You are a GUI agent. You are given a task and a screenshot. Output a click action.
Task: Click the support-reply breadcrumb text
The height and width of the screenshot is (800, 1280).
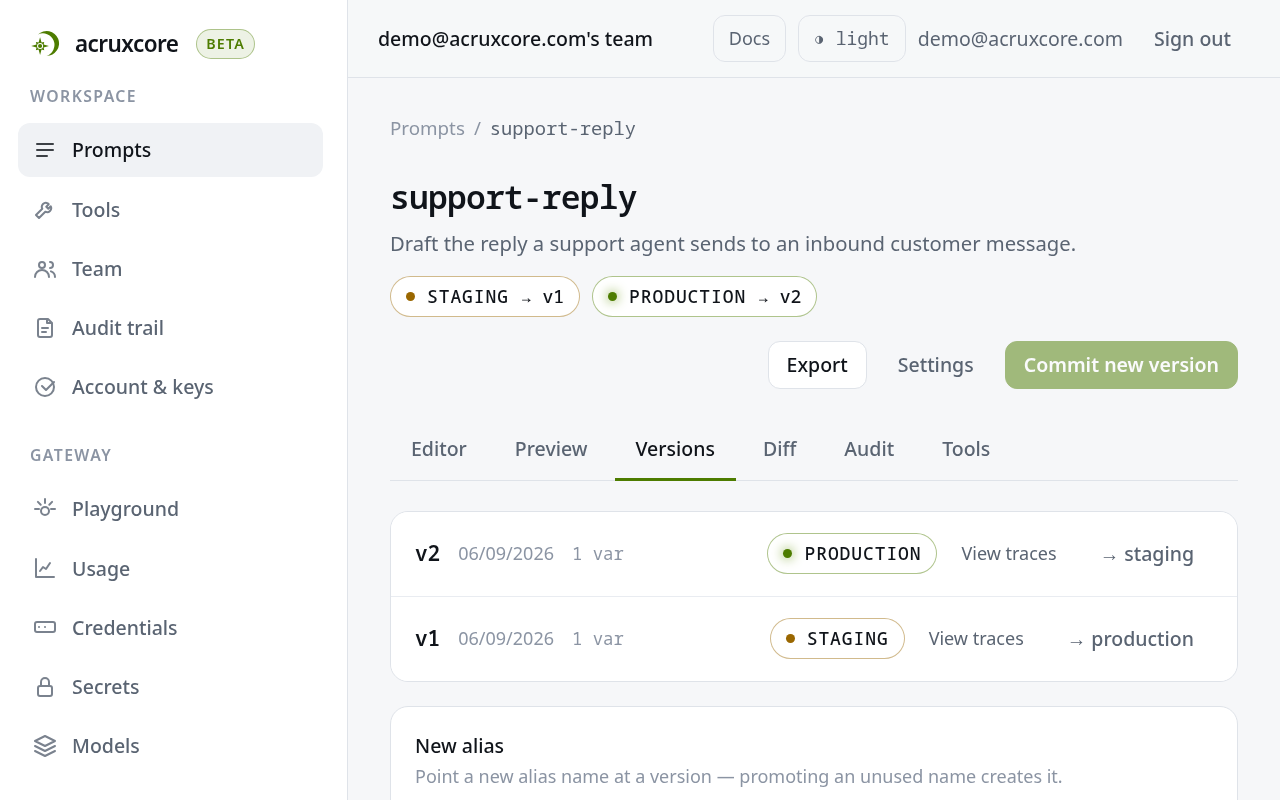(563, 129)
